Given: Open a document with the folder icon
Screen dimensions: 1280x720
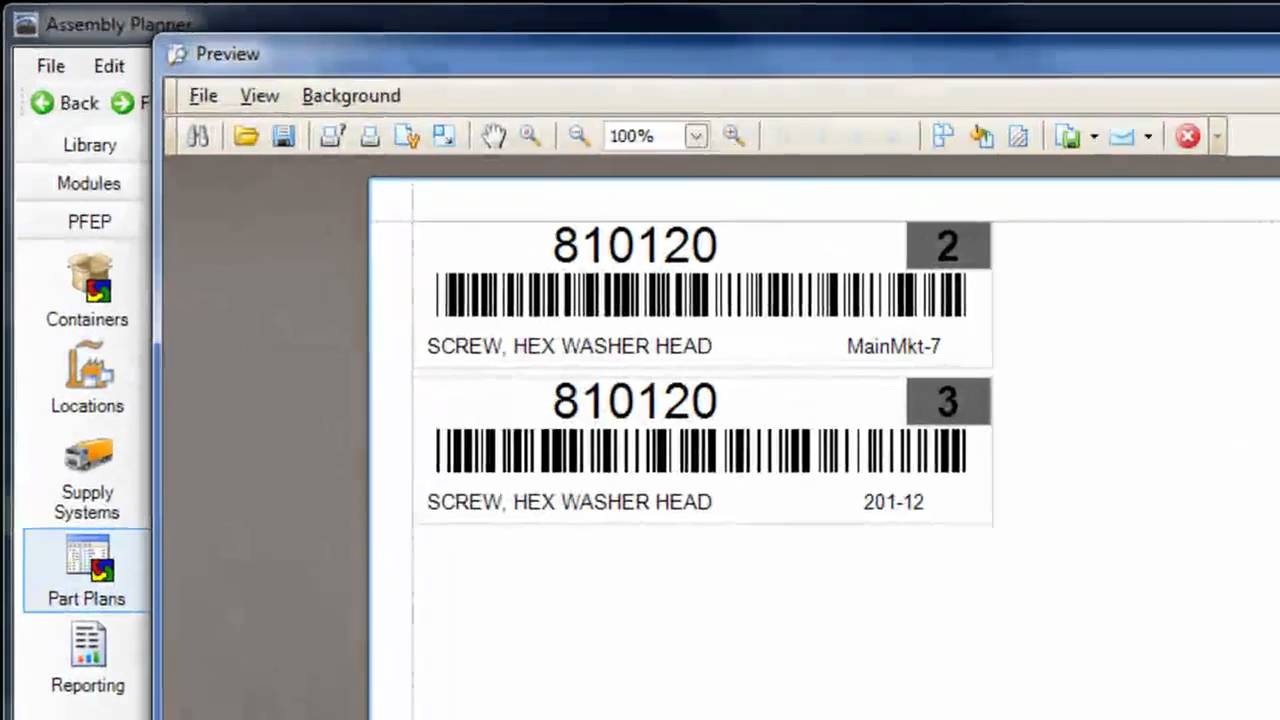Looking at the screenshot, I should coord(246,136).
